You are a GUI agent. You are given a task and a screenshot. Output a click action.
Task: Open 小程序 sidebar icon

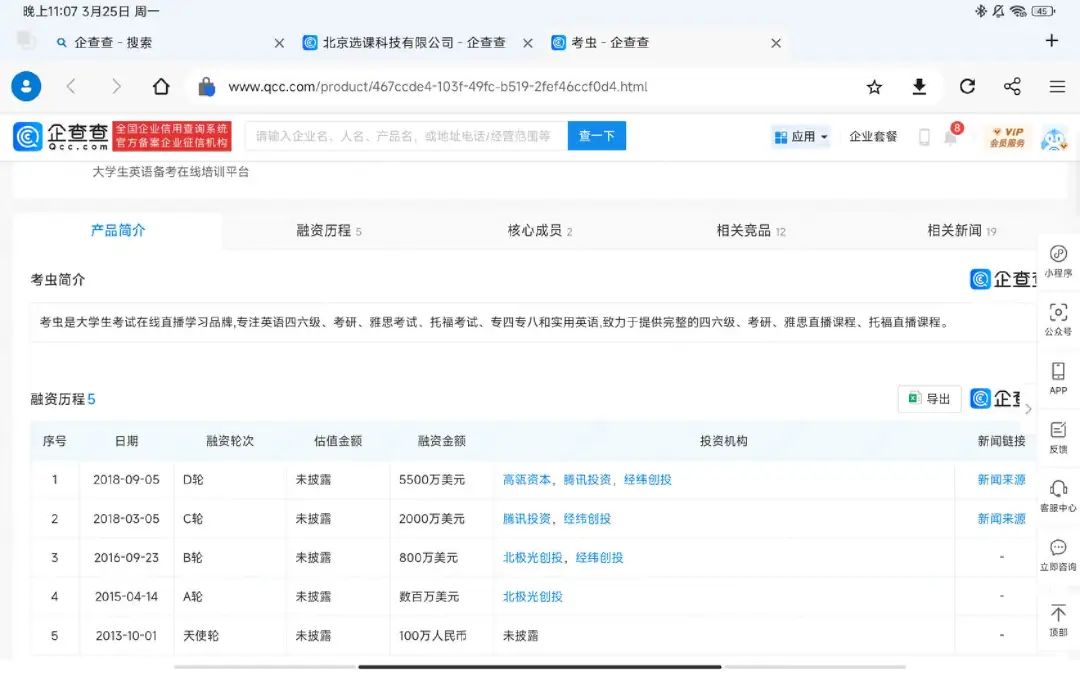tap(1058, 261)
